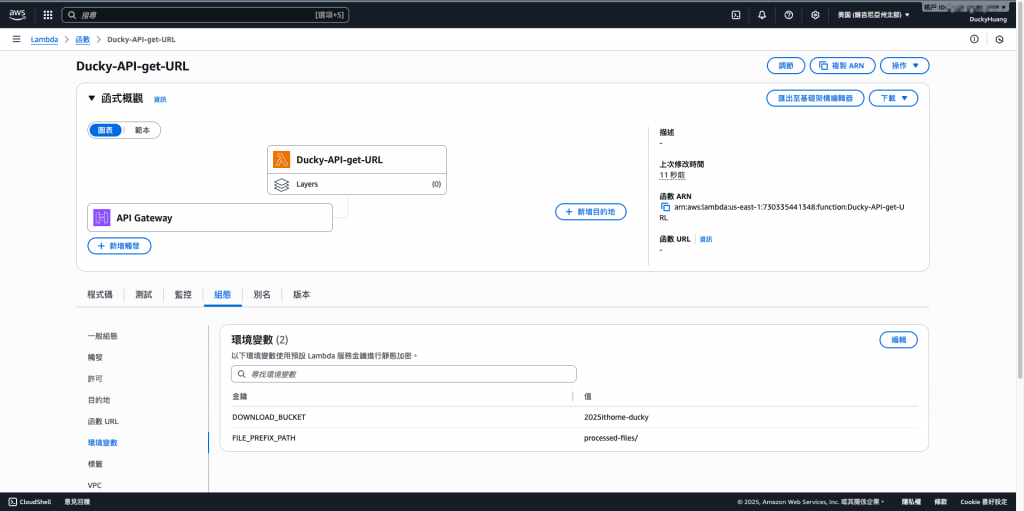The image size is (1024, 511).
Task: Click the 11 秒前 last modified time
Action: pos(672,175)
